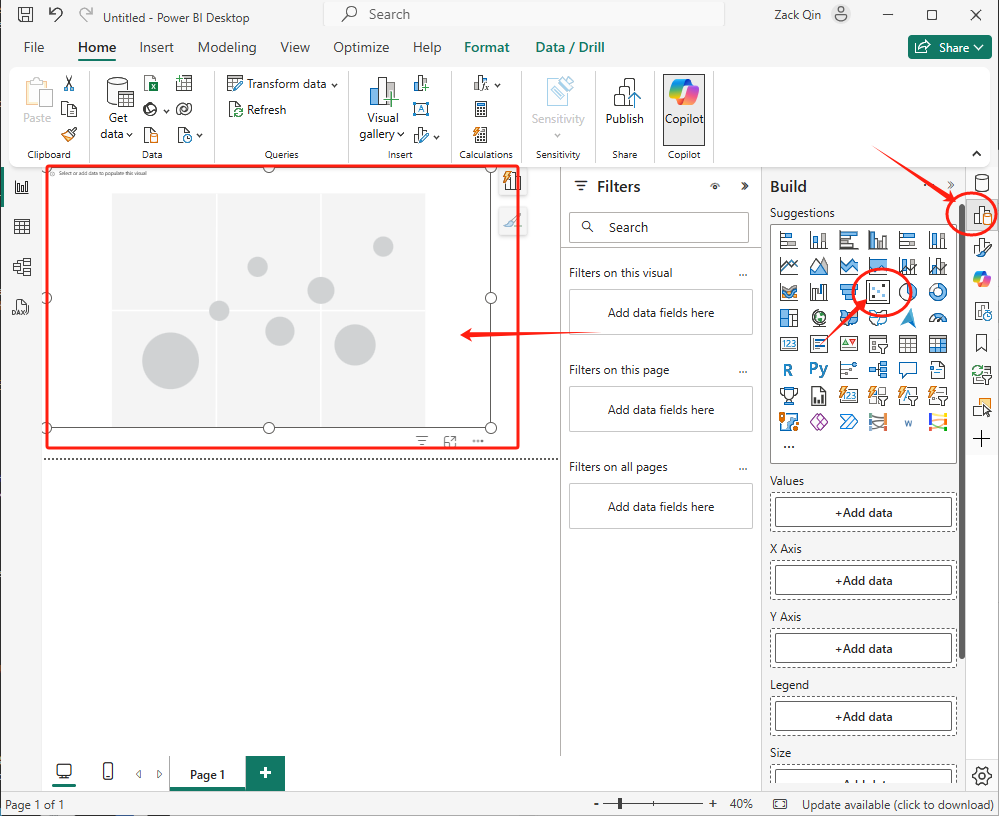Image resolution: width=999 pixels, height=816 pixels.
Task: Pick the waterfall chart visual
Action: [819, 292]
